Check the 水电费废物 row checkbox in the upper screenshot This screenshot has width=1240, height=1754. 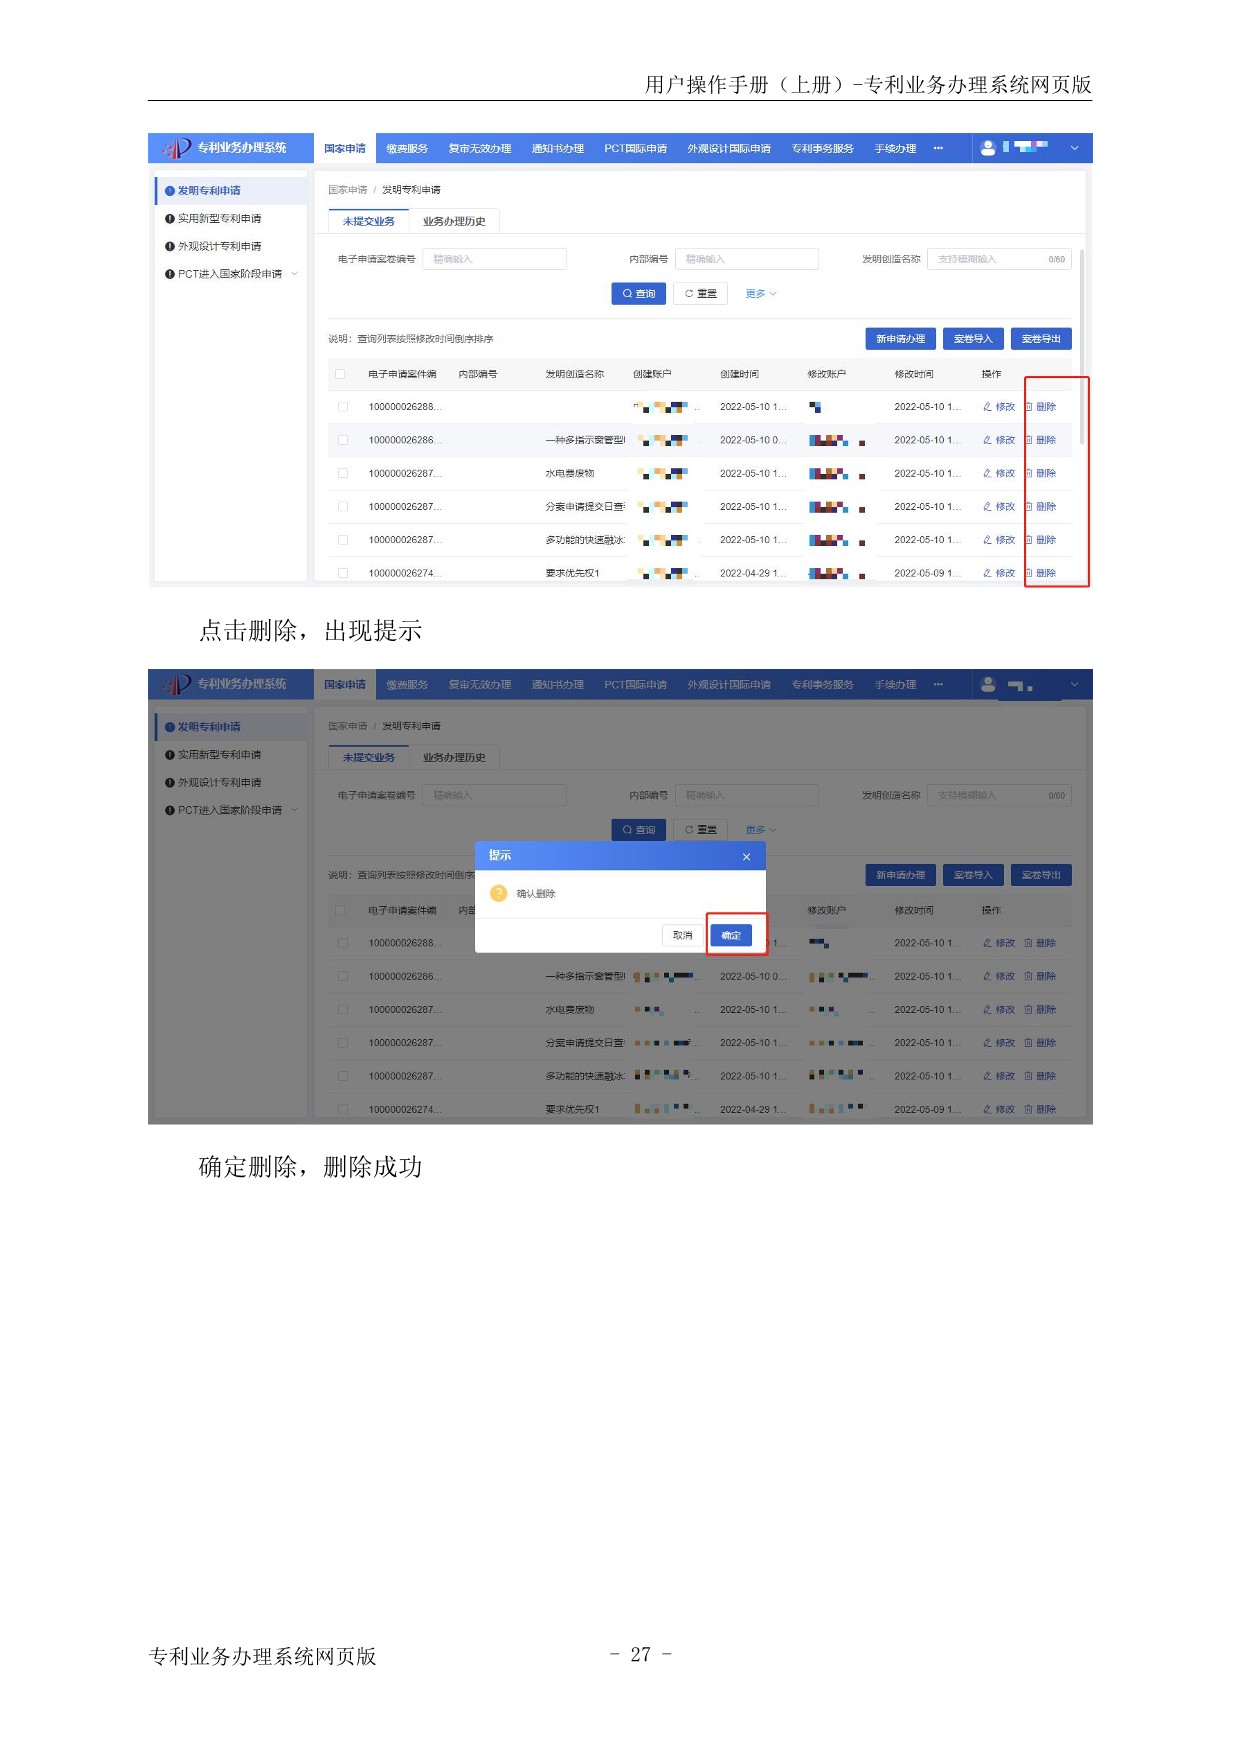click(343, 473)
